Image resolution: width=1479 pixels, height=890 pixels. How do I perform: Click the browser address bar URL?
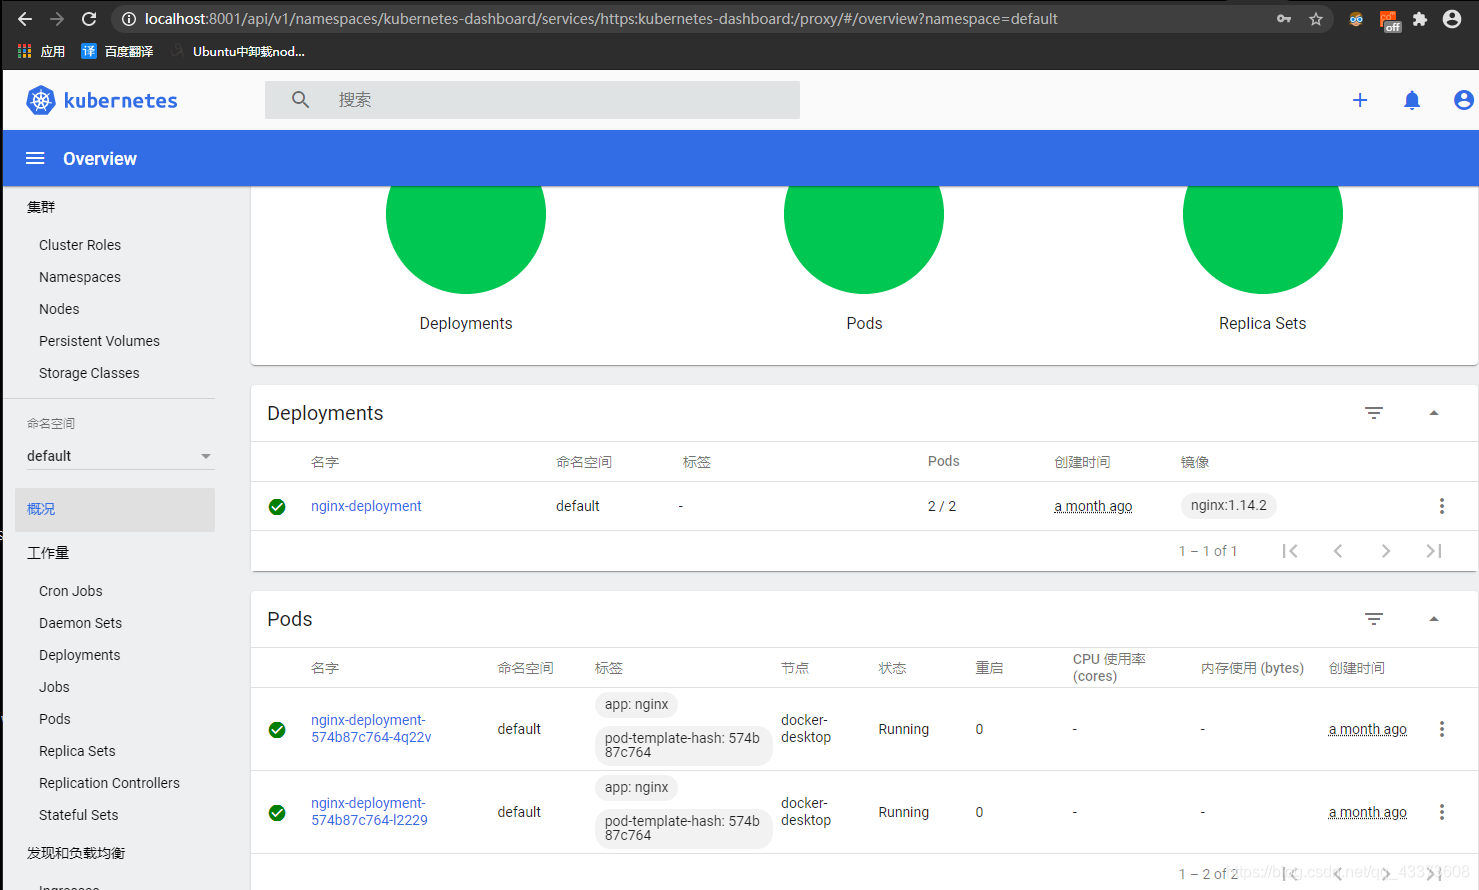coord(601,19)
